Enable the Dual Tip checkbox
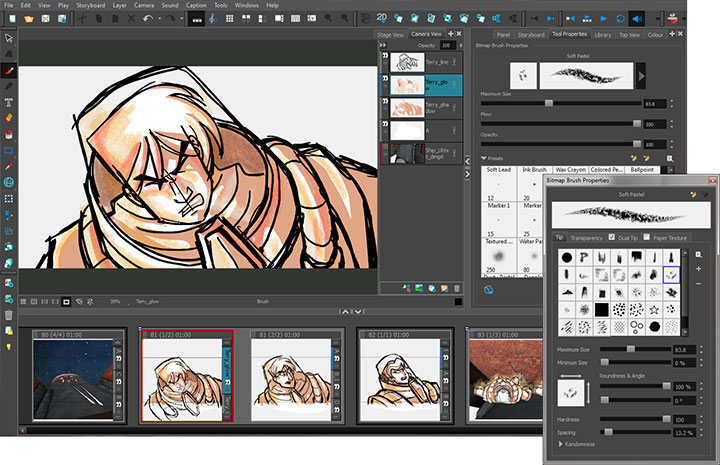 pyautogui.click(x=612, y=238)
